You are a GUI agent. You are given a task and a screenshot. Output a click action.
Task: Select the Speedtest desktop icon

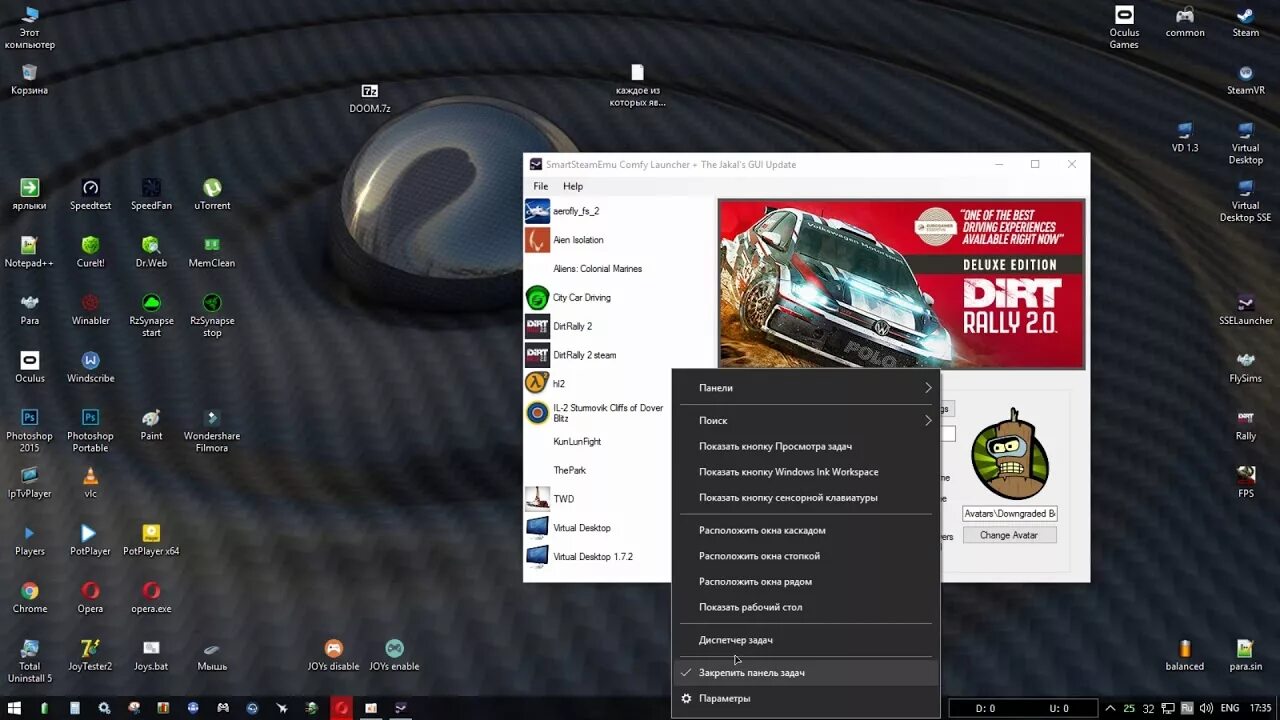[x=90, y=194]
